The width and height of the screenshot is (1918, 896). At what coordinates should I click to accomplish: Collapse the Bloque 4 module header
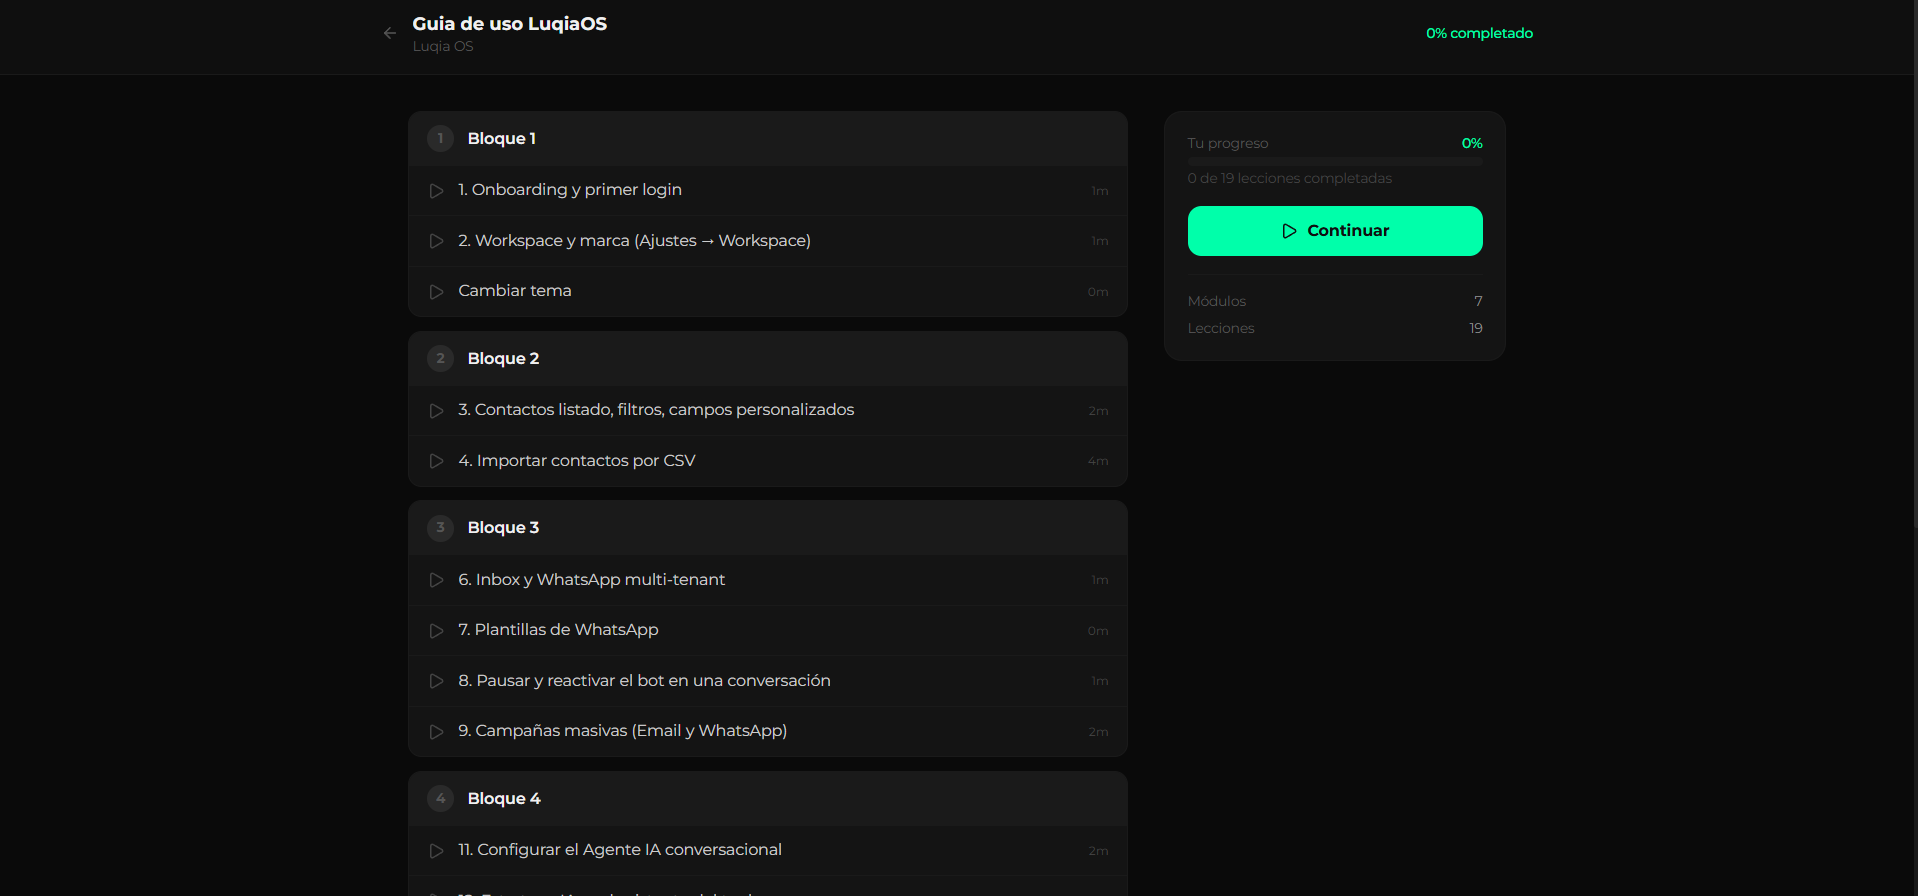coord(768,799)
